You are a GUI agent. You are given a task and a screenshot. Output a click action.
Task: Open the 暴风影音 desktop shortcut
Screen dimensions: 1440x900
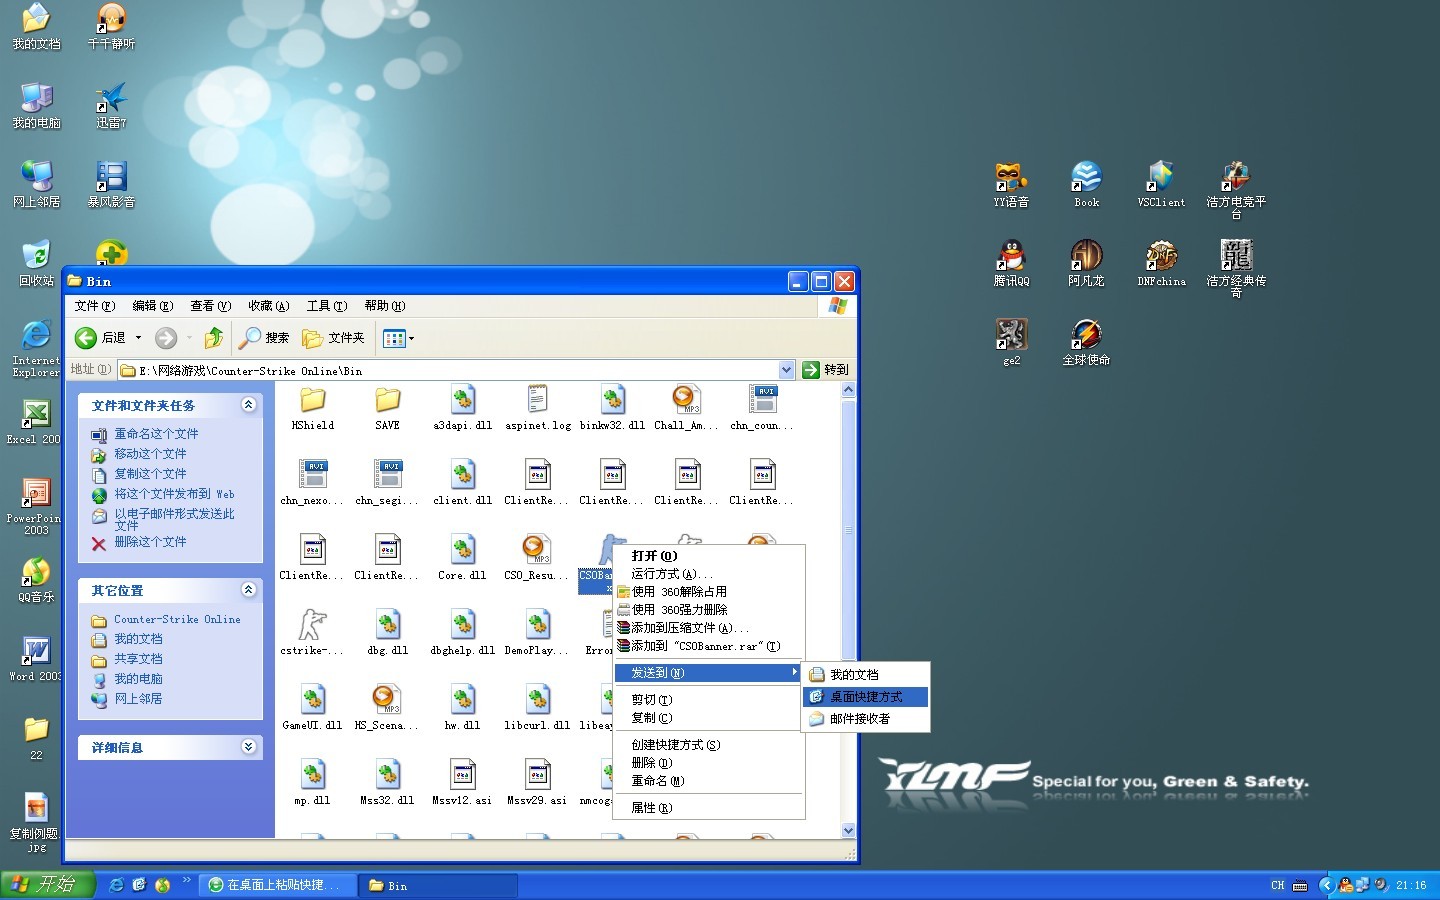[111, 185]
